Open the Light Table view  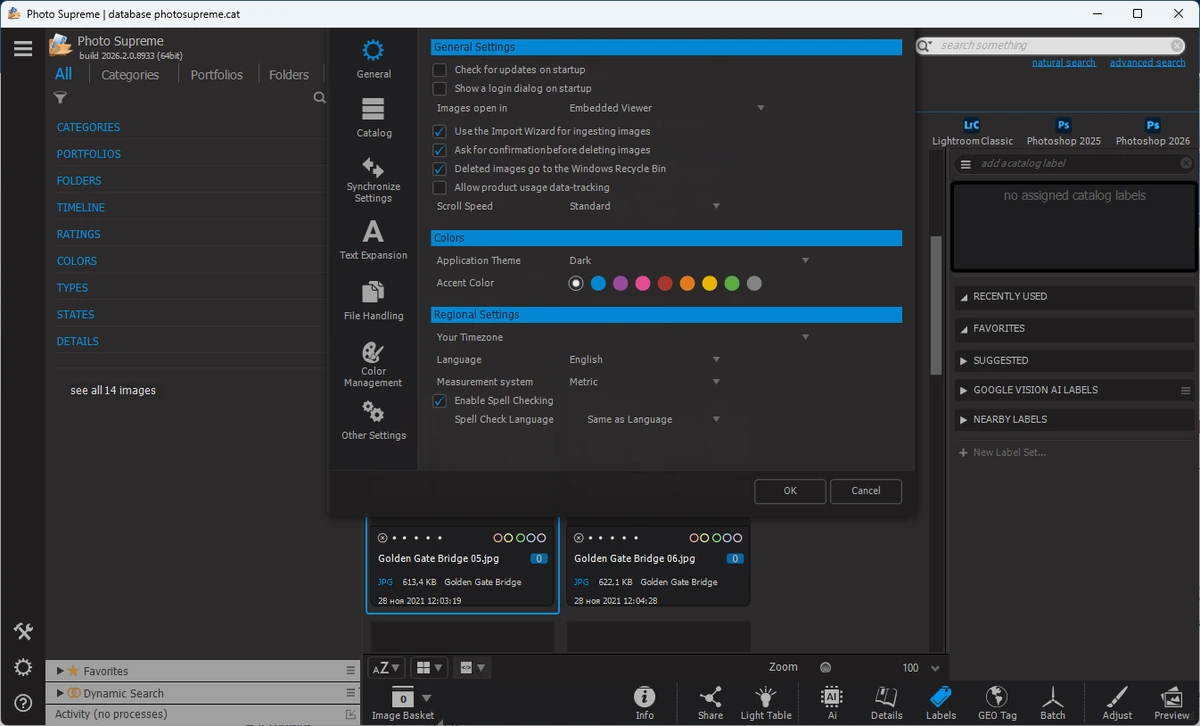[766, 703]
